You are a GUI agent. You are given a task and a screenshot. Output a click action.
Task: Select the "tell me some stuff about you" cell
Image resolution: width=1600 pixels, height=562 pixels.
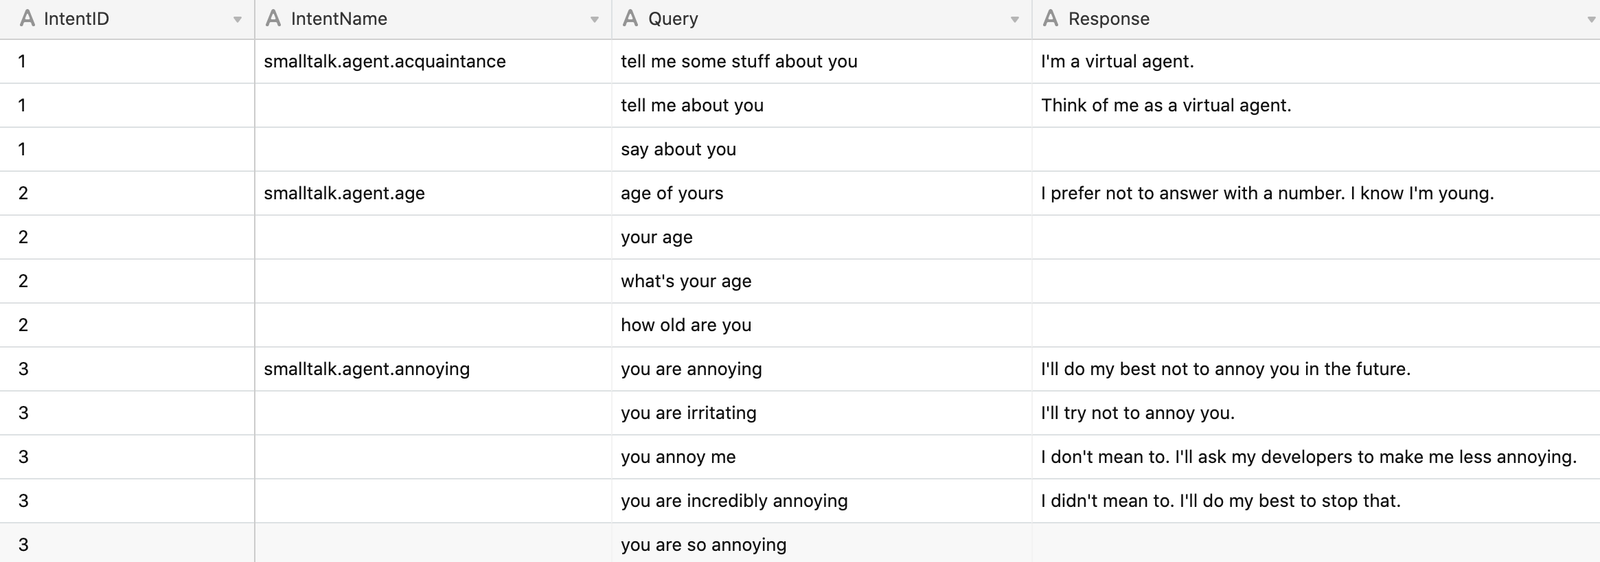coord(739,62)
